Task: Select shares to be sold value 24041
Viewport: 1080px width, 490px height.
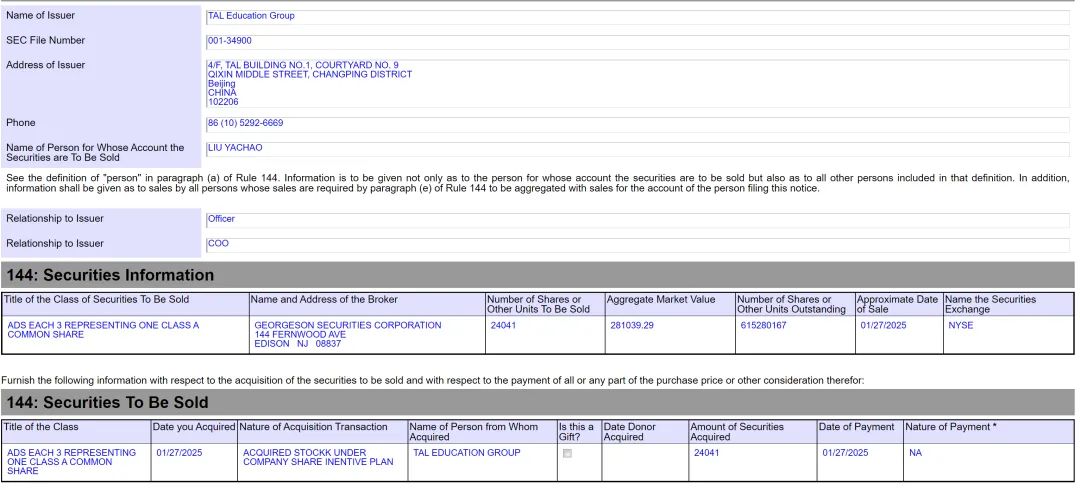Action: pos(503,325)
